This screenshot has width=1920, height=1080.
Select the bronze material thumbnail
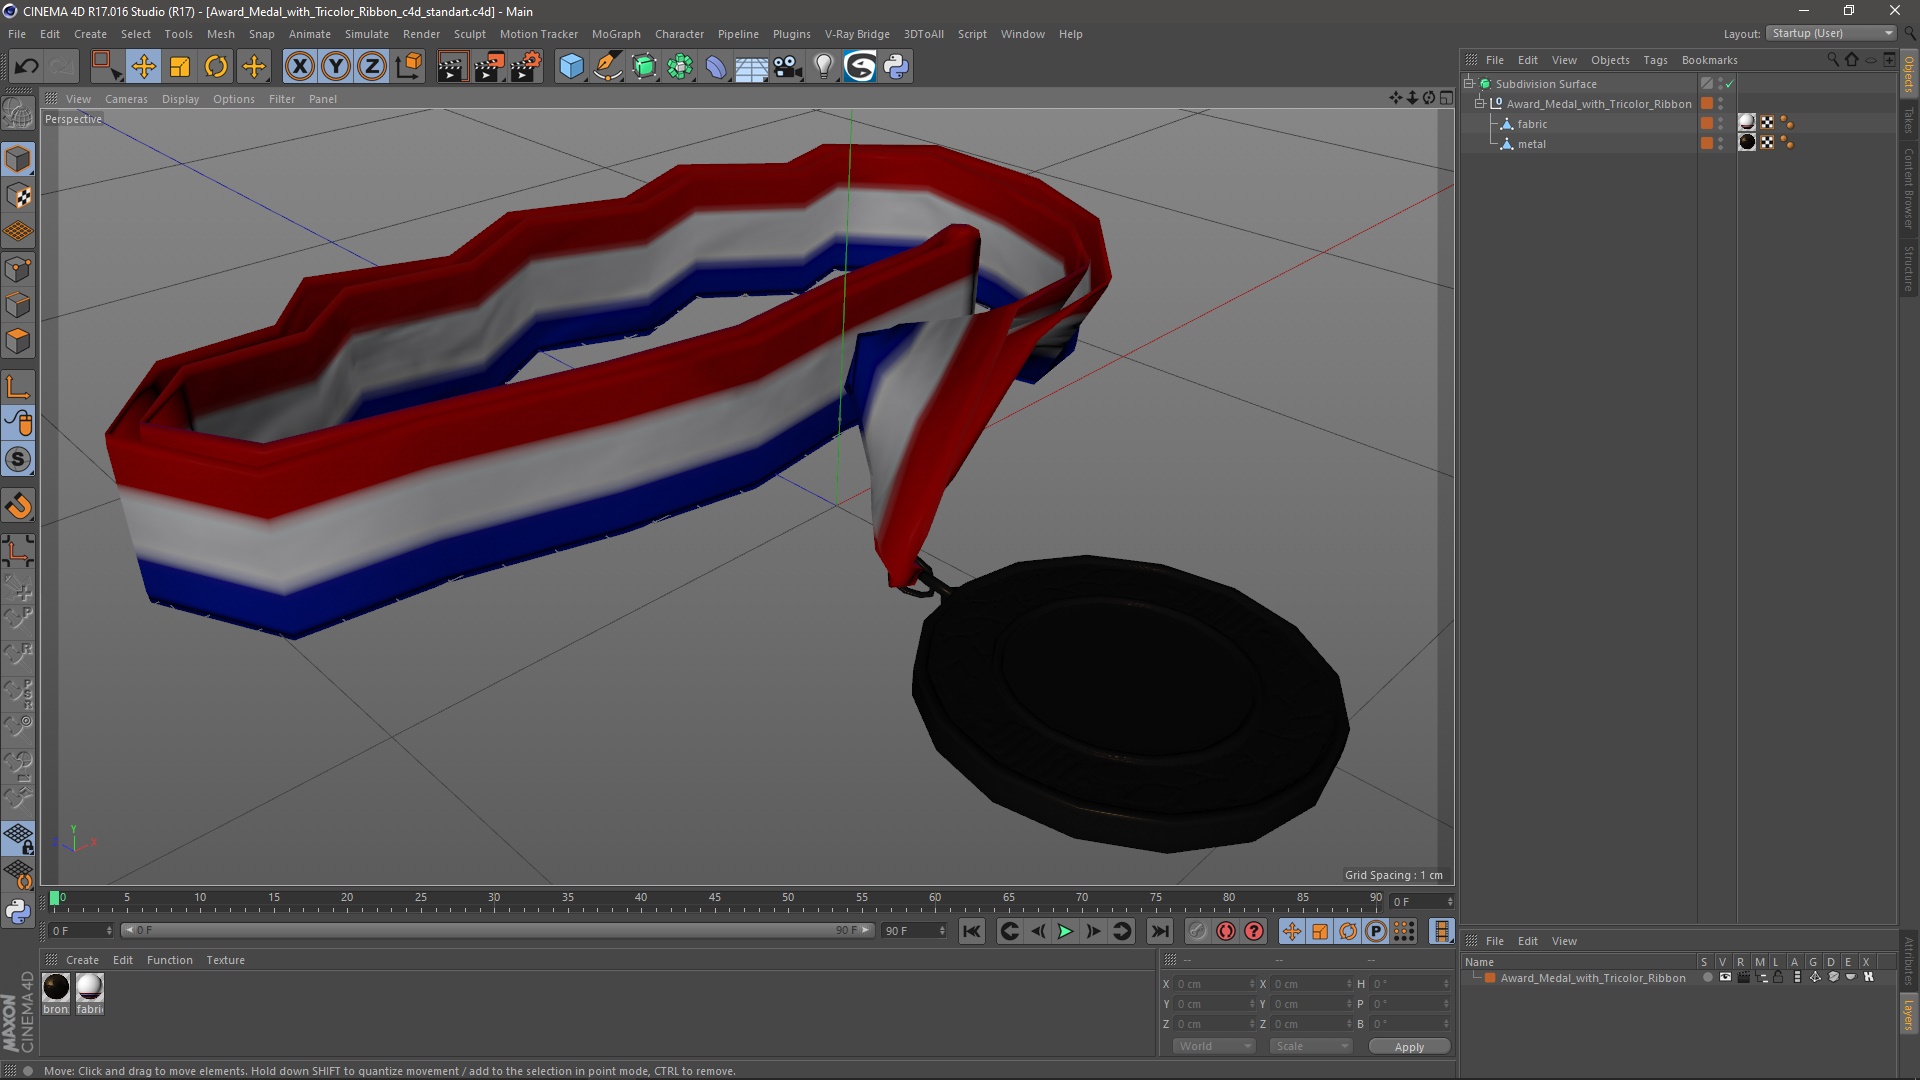point(56,988)
